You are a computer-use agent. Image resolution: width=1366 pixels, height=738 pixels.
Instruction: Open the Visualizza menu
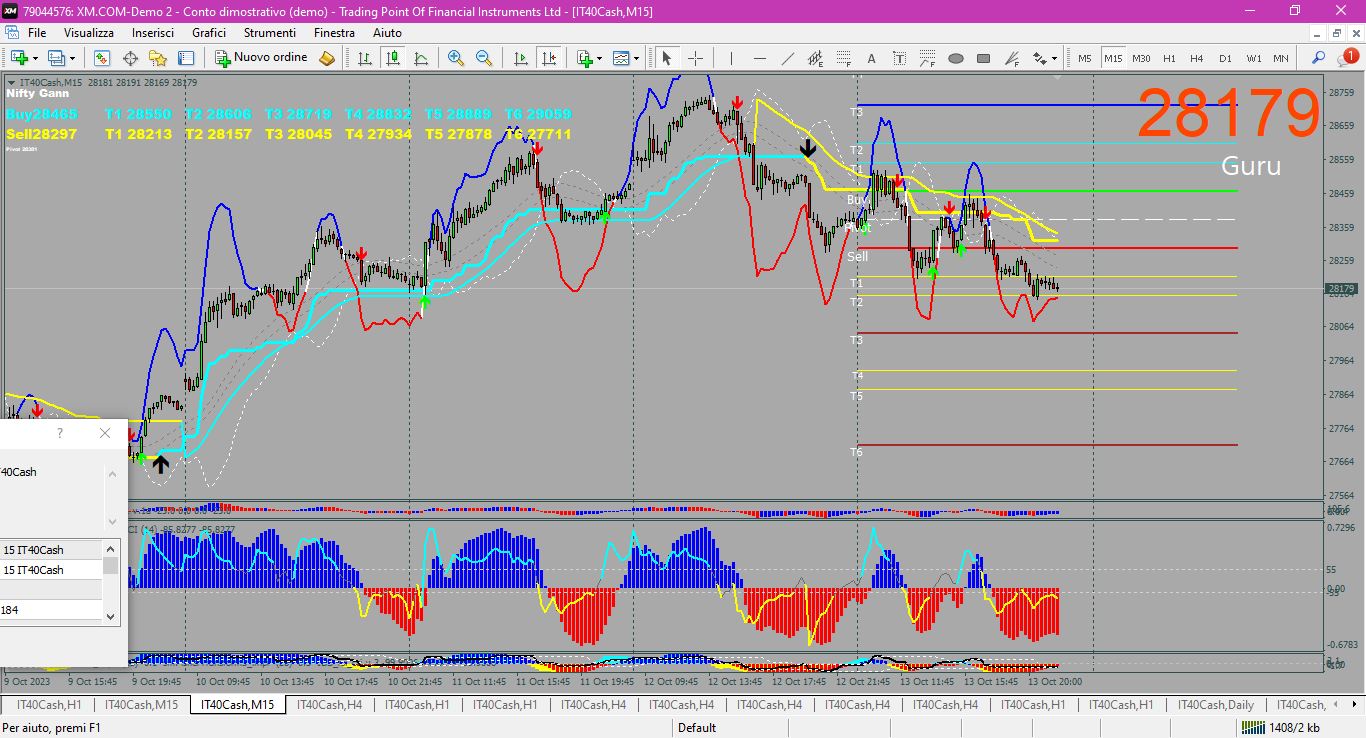pyautogui.click(x=90, y=32)
